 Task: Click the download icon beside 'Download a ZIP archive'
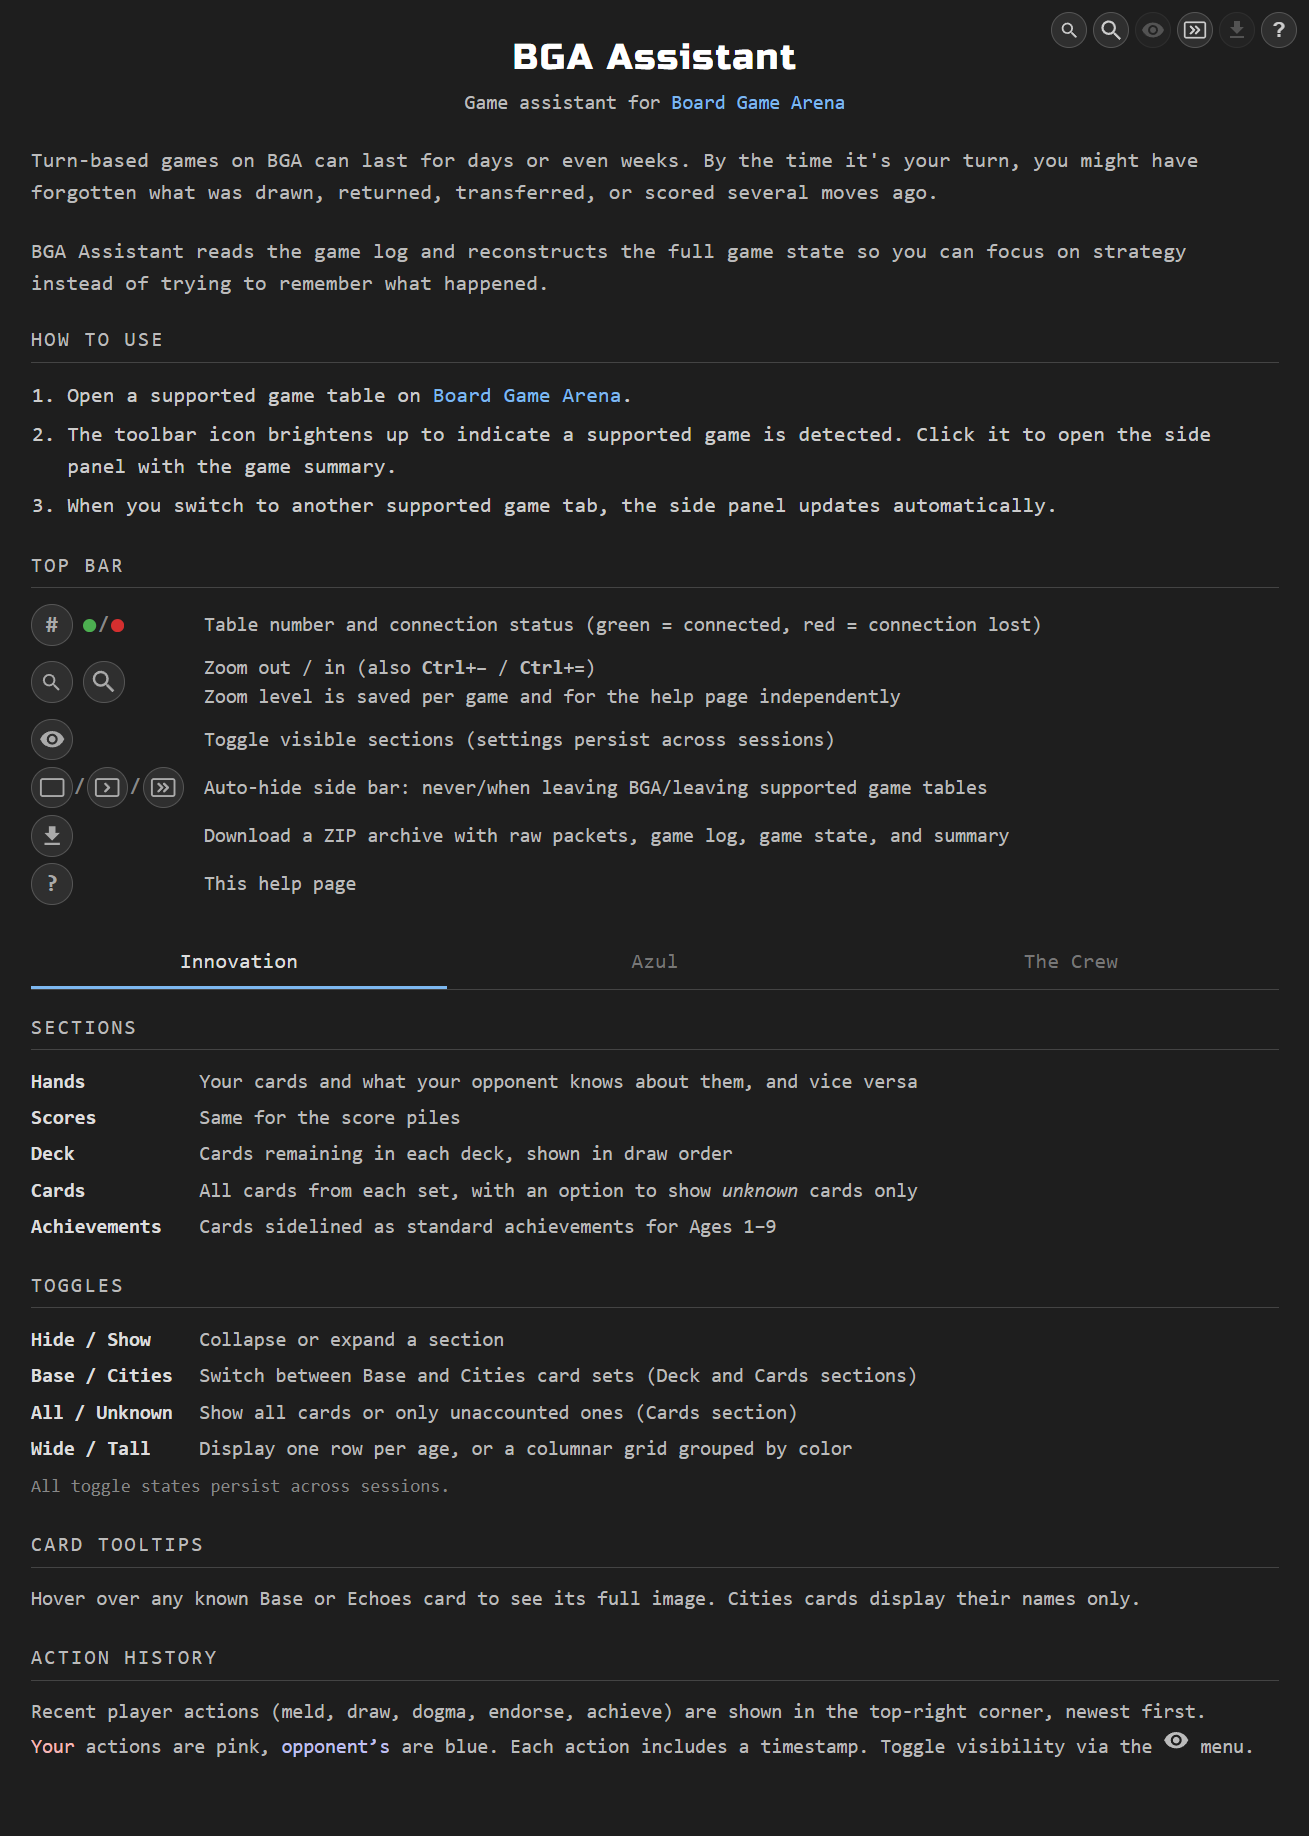coord(52,836)
